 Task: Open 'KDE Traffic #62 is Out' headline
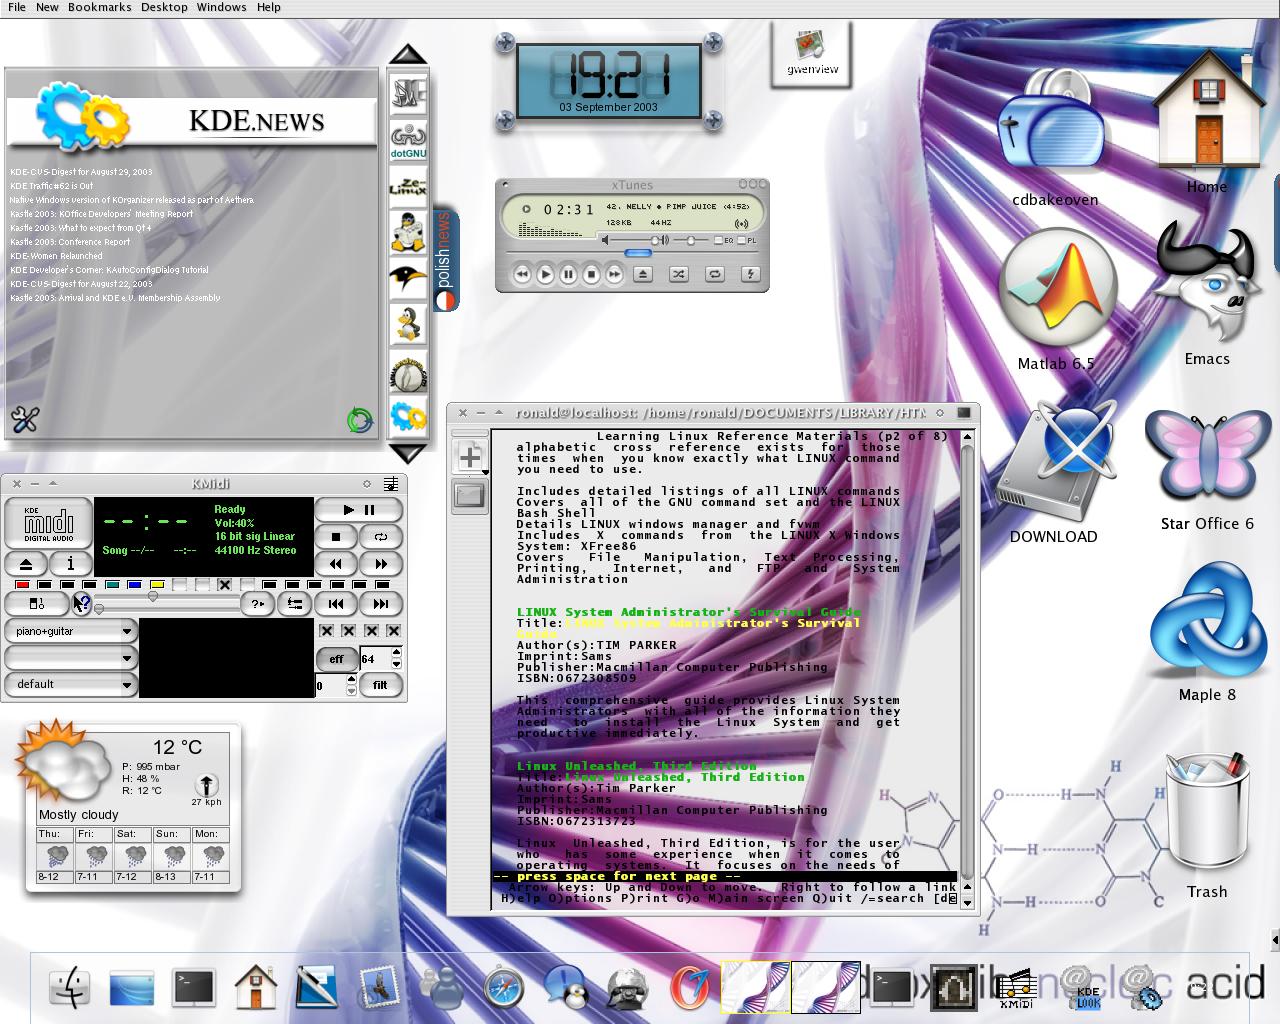pyautogui.click(x=52, y=186)
